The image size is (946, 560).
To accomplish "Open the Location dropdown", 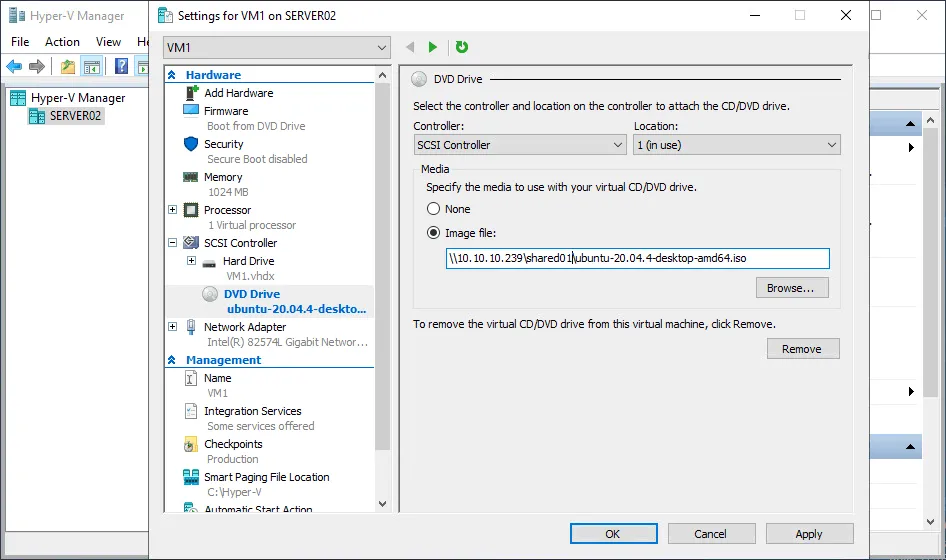I will 736,145.
